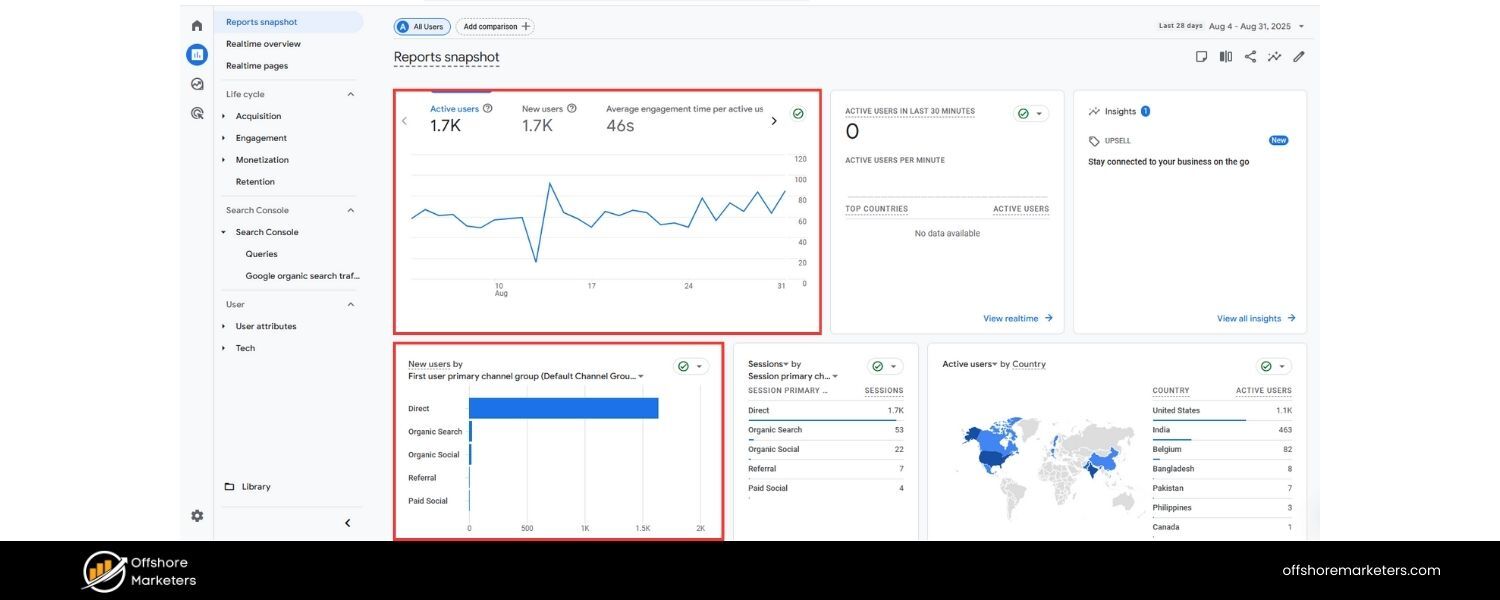Screen dimensions: 1500x600
Task: Open Realtime overview from navigation
Action: point(263,43)
